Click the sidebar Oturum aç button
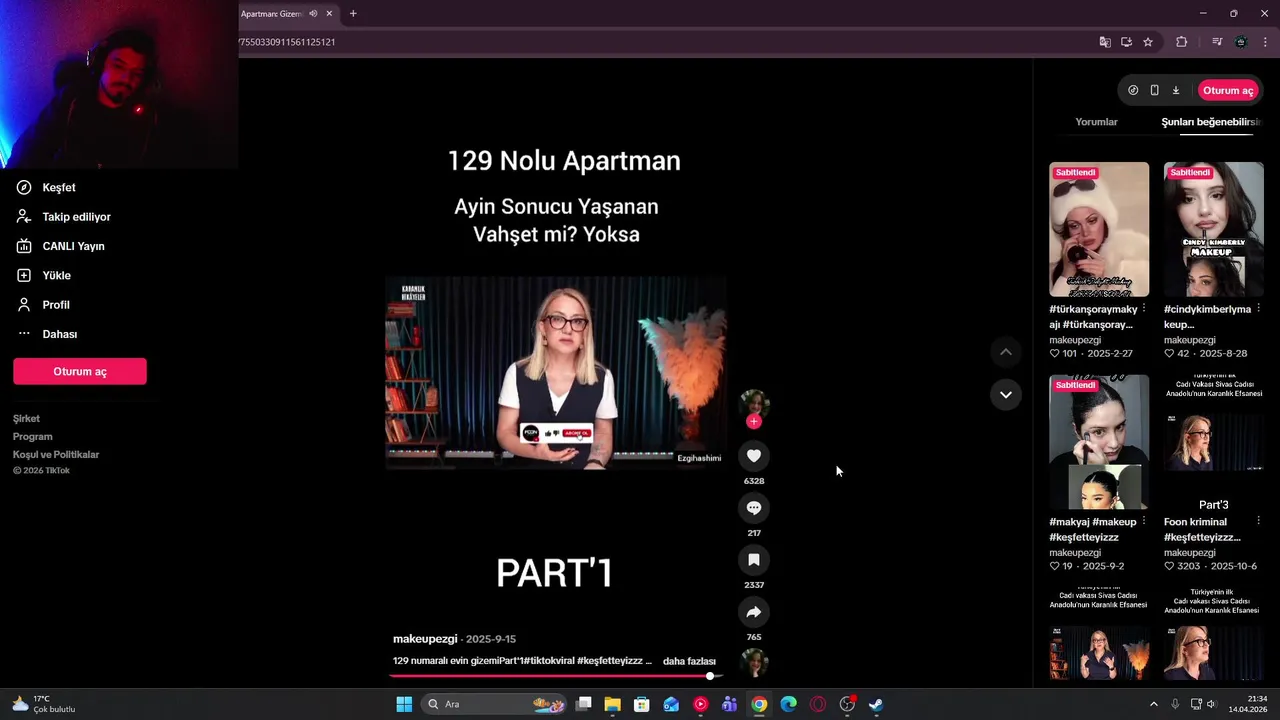This screenshot has width=1280, height=720. click(80, 371)
